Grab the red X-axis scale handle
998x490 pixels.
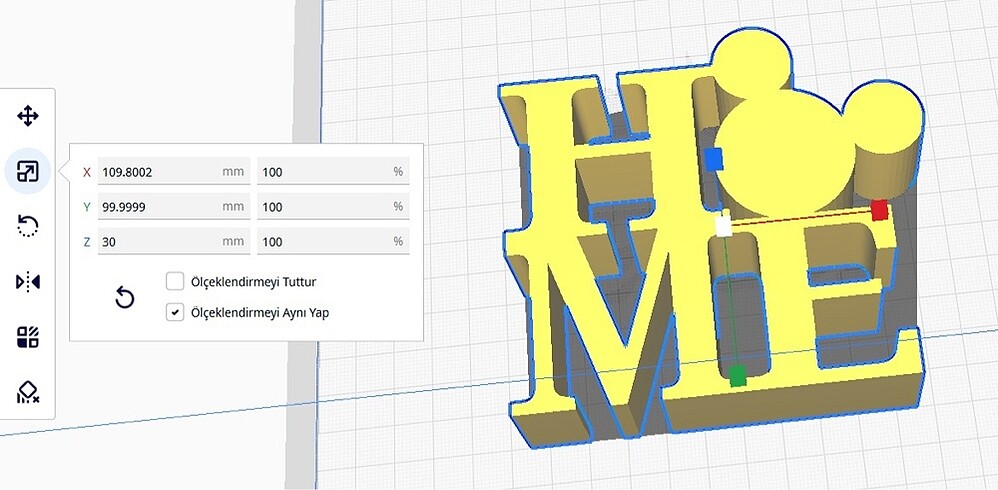click(879, 210)
